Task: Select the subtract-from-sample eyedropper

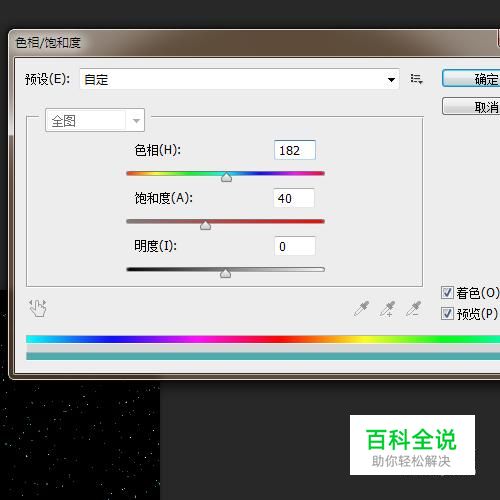Action: click(413, 309)
